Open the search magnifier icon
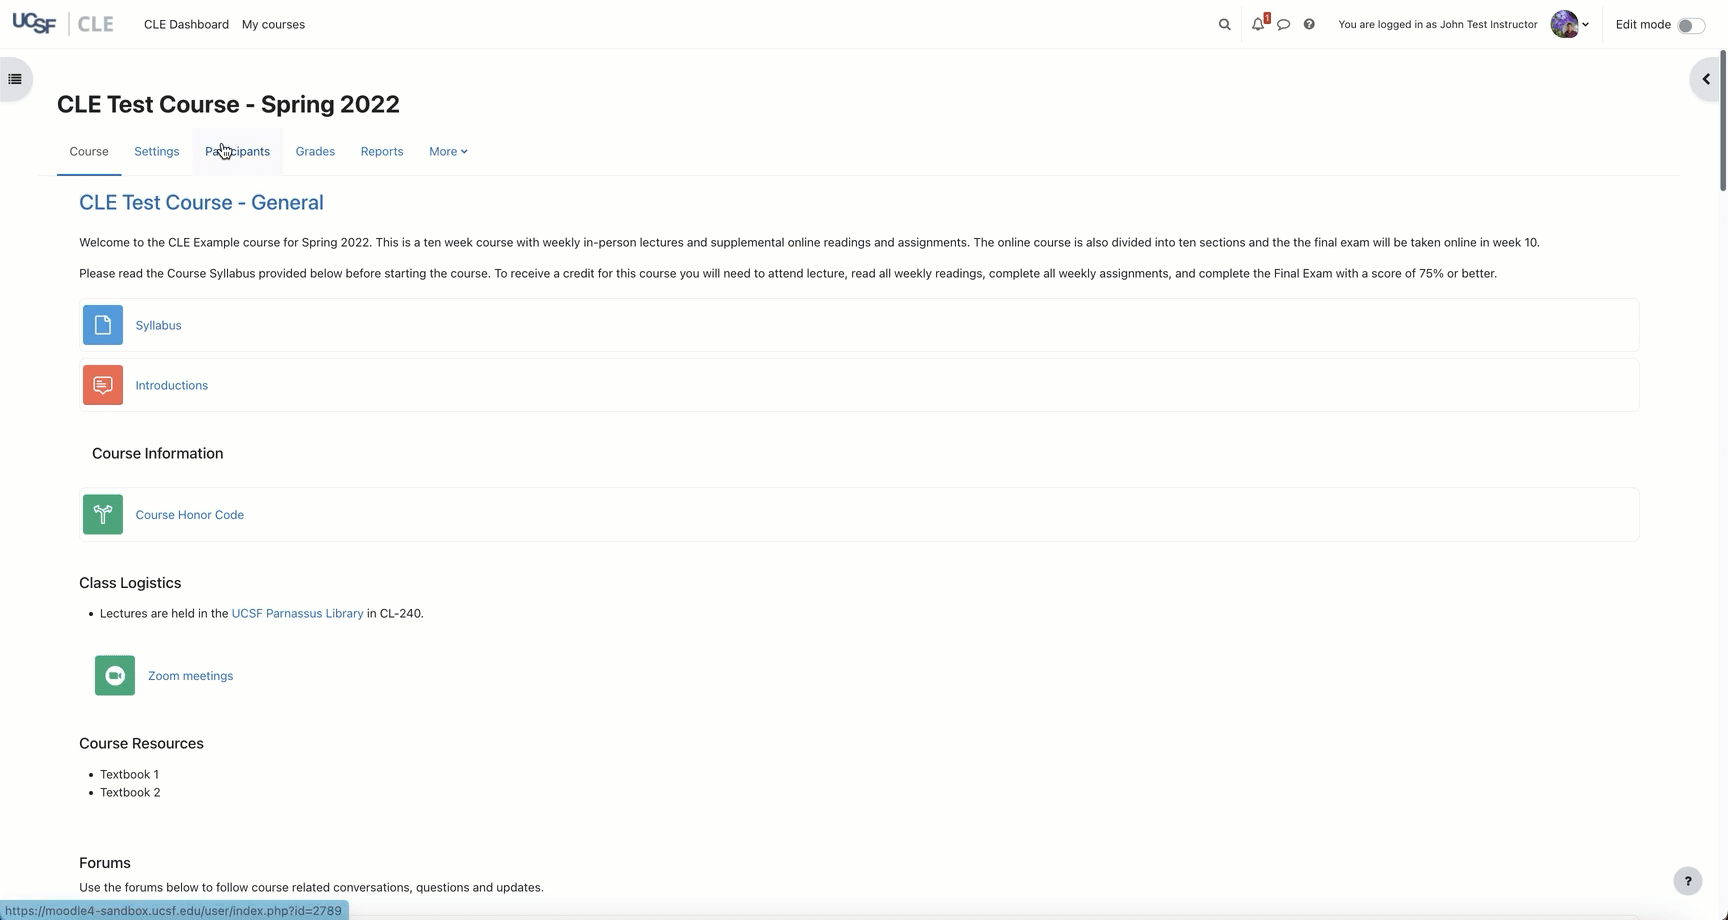Screen dimensions: 1728x920 point(1224,24)
